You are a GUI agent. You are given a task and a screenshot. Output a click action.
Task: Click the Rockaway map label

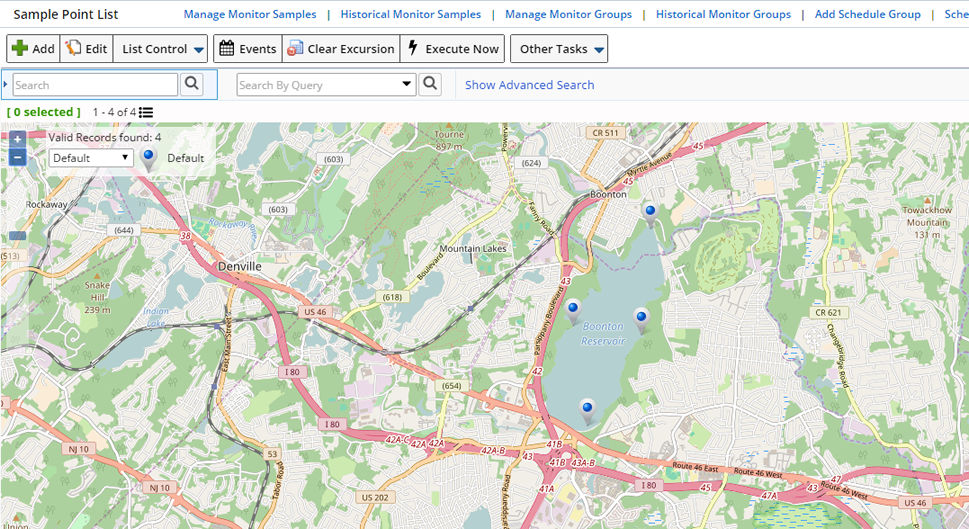click(x=46, y=205)
